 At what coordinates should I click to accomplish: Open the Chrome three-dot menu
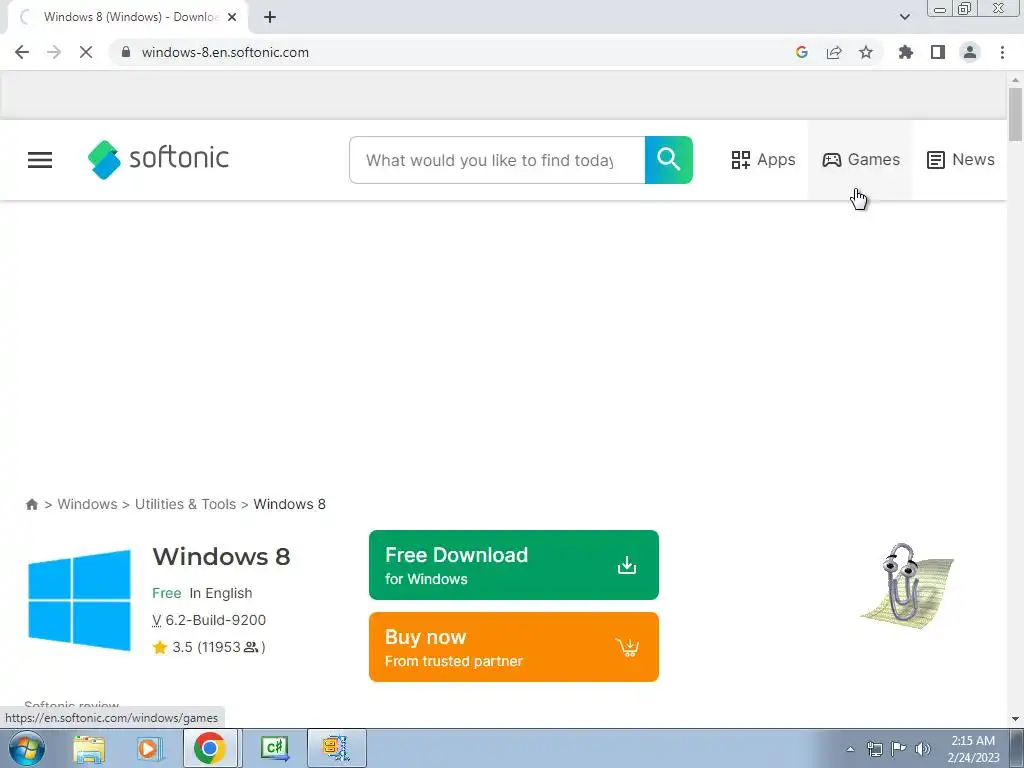[x=1002, y=52]
